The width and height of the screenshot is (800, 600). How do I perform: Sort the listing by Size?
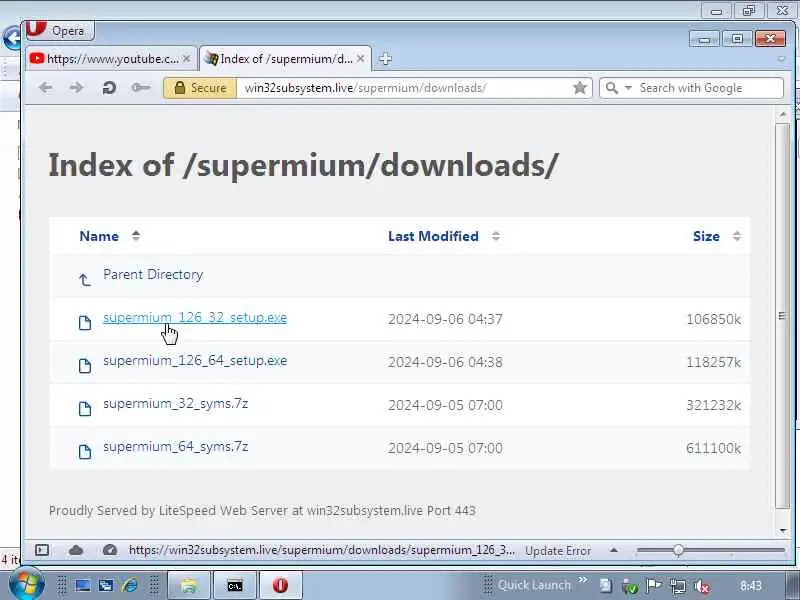pyautogui.click(x=706, y=236)
